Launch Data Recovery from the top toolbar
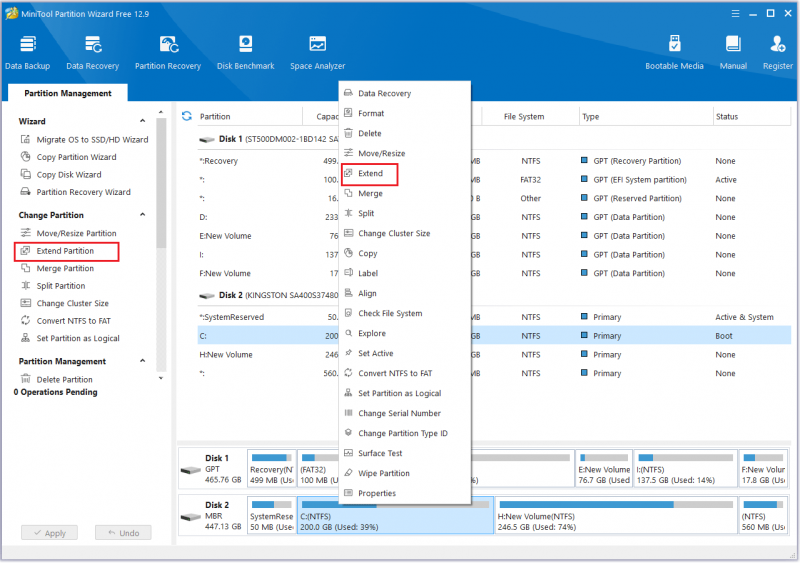The image size is (800, 563). pyautogui.click(x=92, y=53)
